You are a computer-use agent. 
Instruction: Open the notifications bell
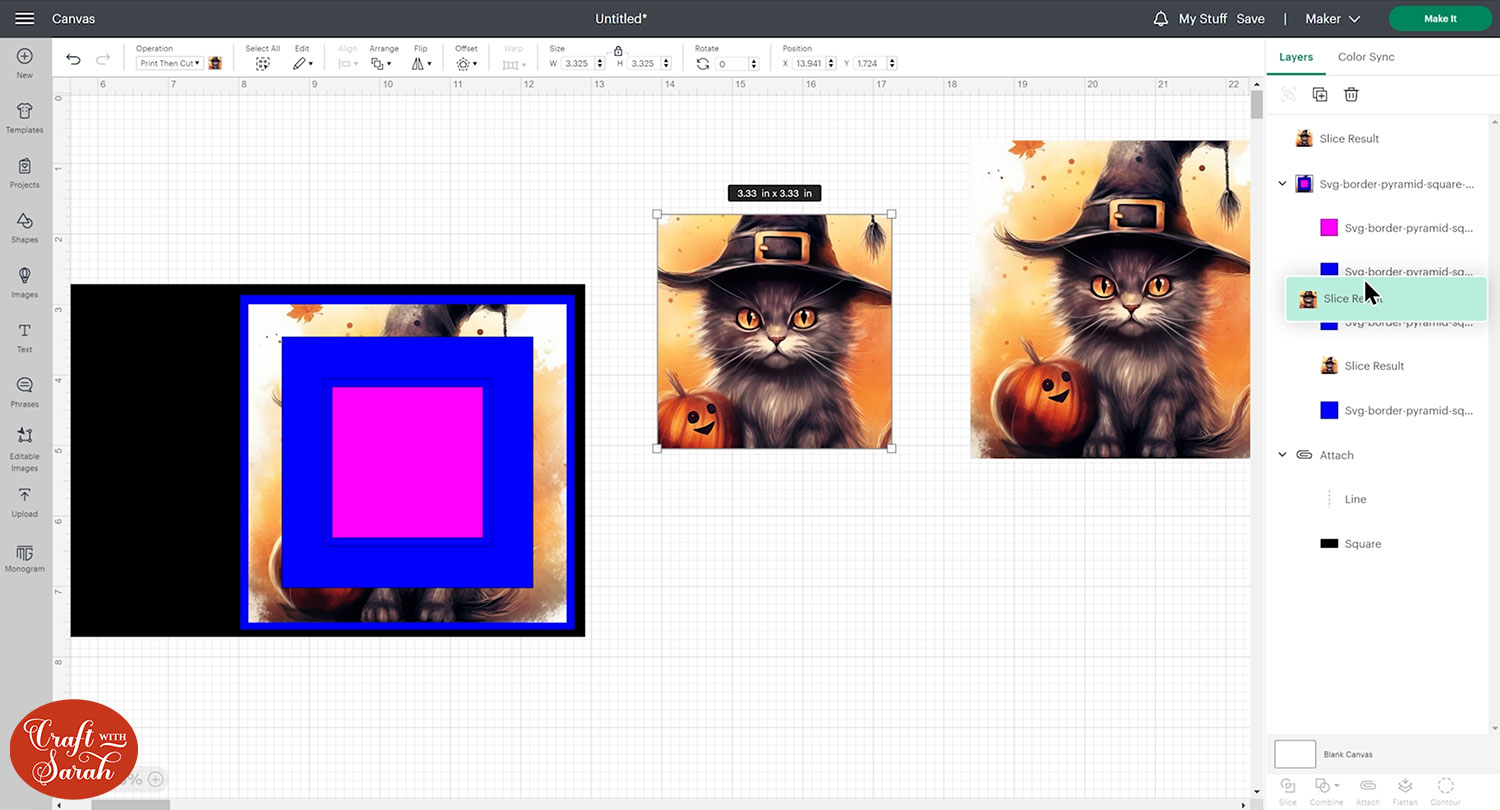[1161, 19]
